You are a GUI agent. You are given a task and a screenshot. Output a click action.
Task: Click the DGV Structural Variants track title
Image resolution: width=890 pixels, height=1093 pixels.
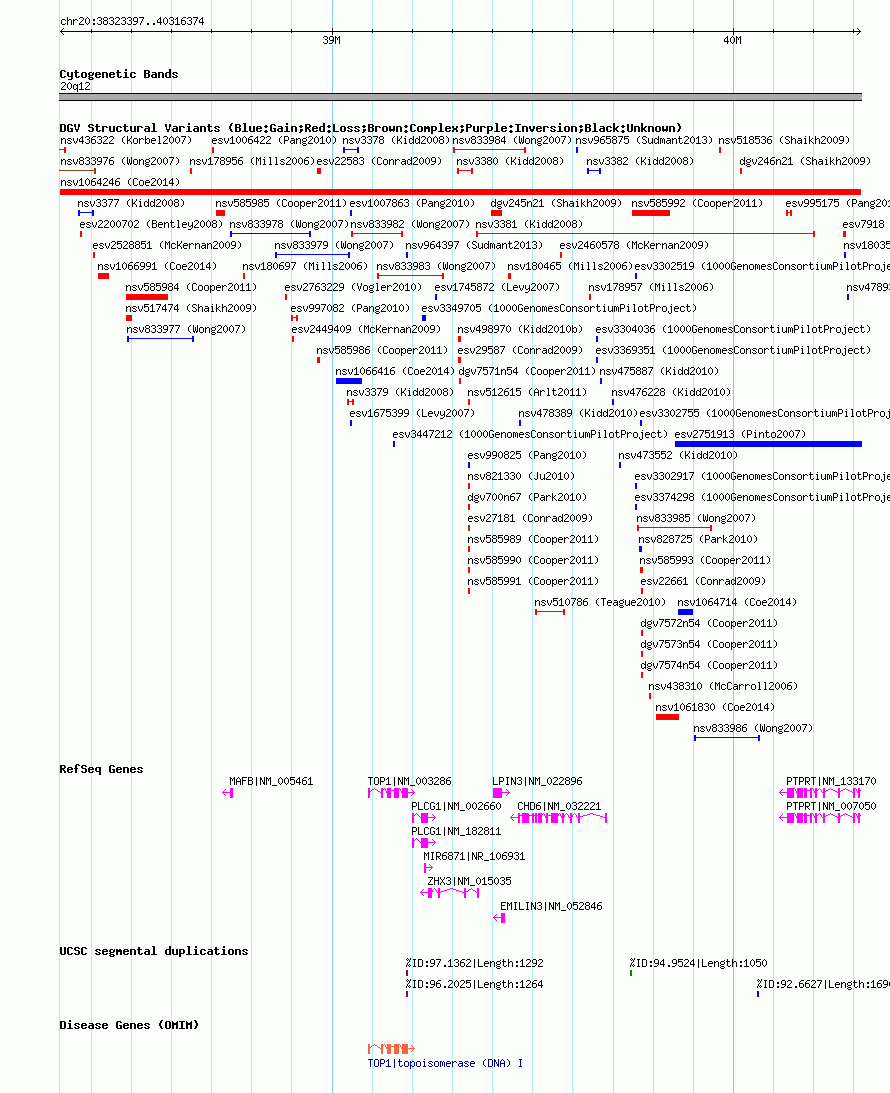pyautogui.click(x=371, y=128)
